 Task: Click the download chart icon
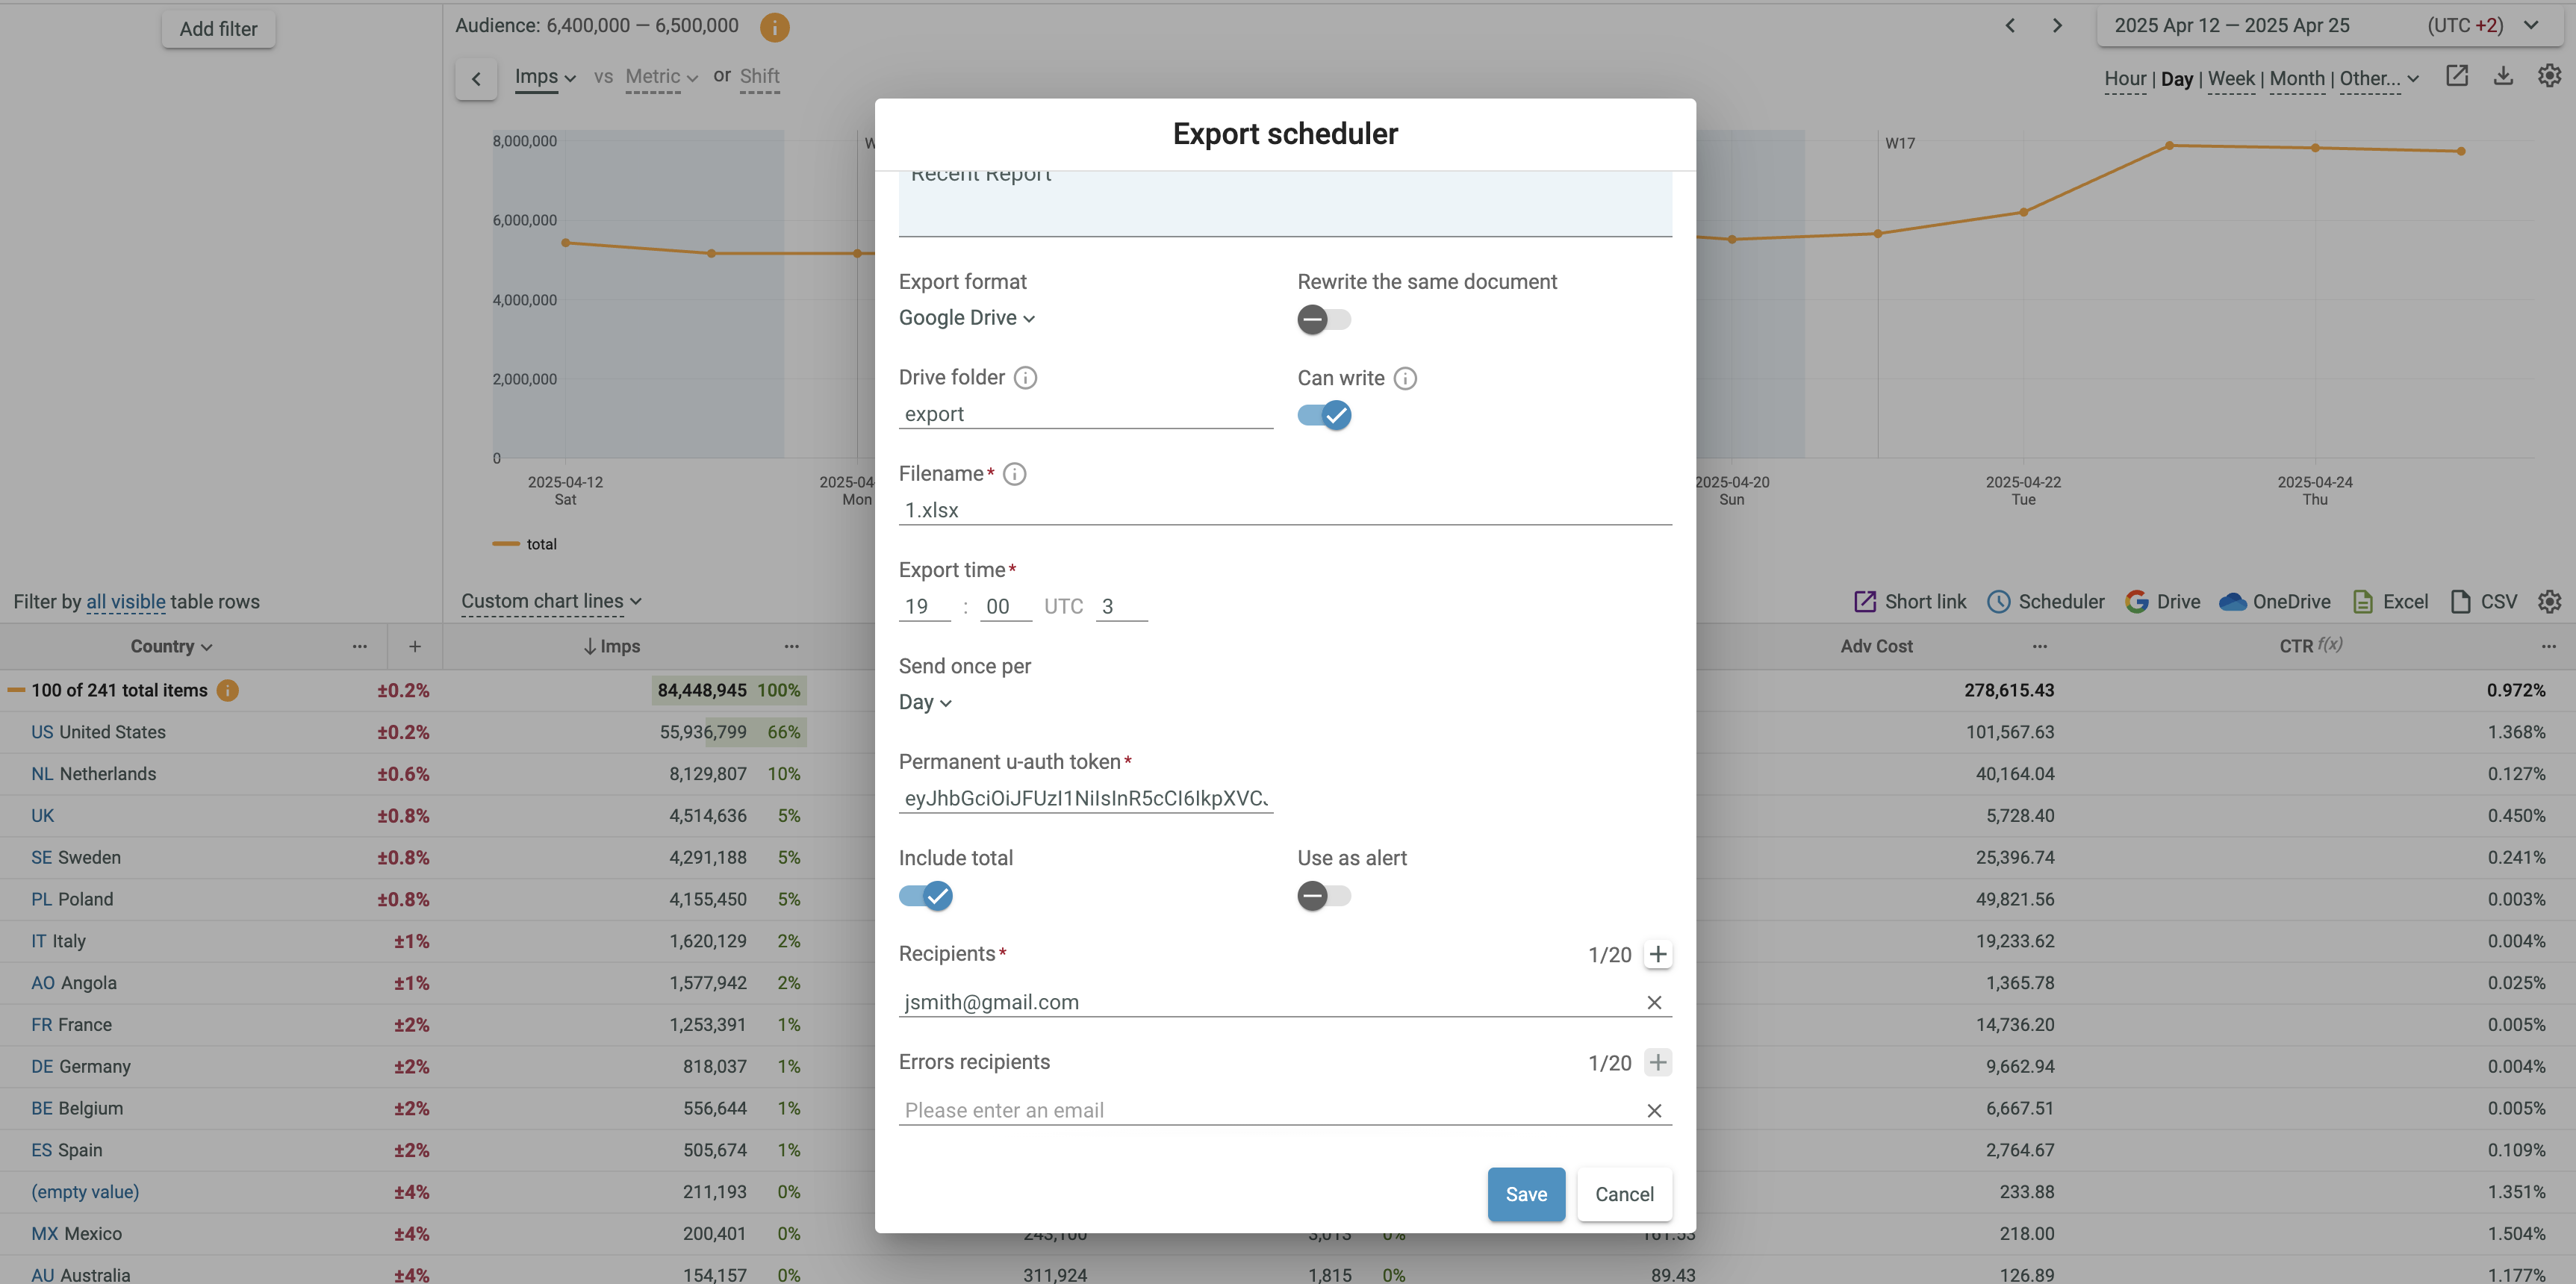[x=2503, y=77]
